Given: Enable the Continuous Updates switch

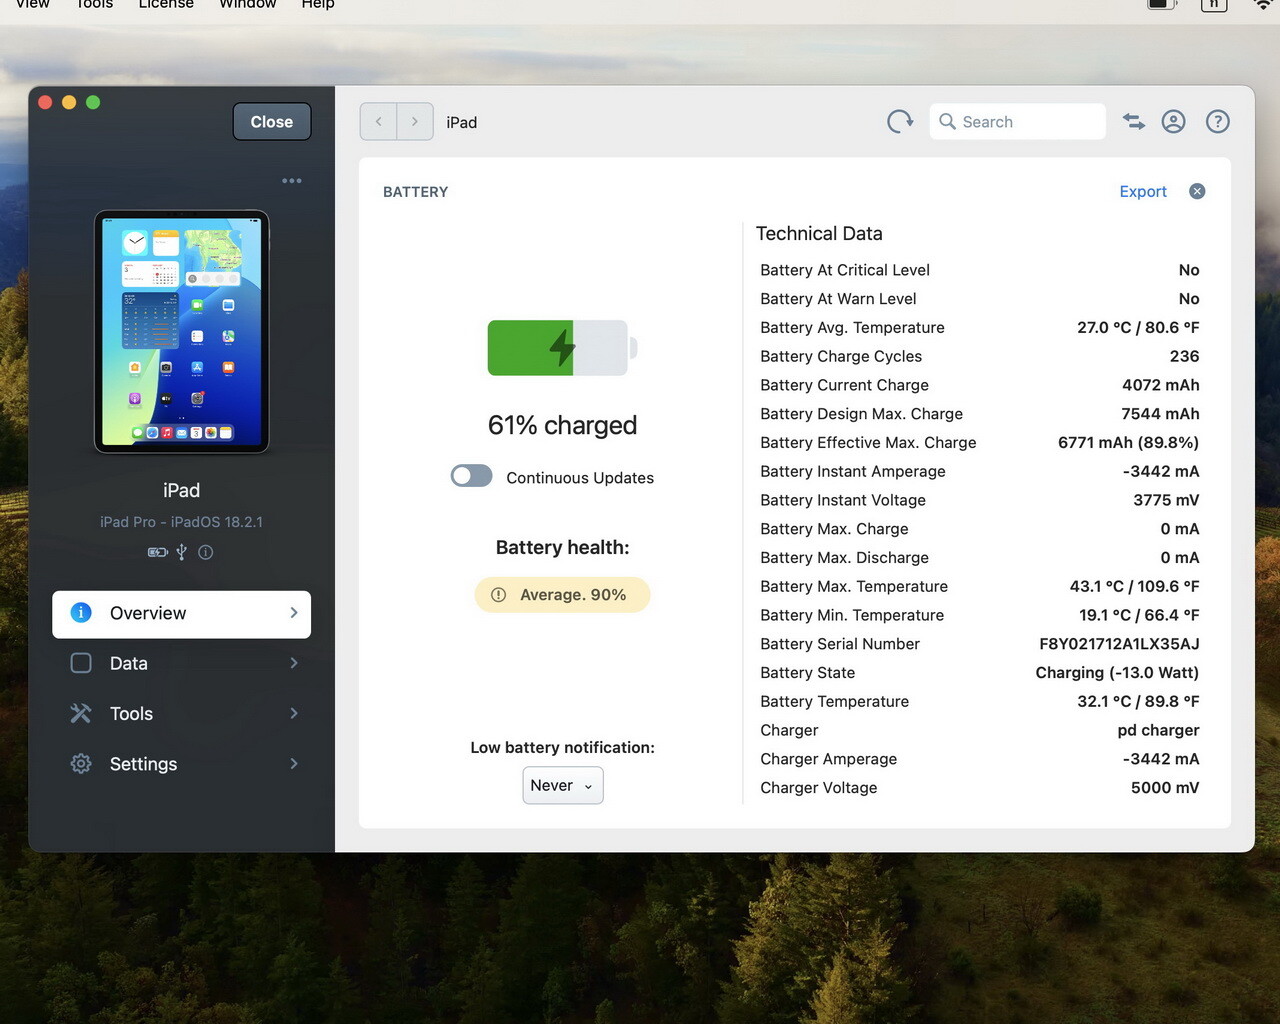Looking at the screenshot, I should (471, 477).
